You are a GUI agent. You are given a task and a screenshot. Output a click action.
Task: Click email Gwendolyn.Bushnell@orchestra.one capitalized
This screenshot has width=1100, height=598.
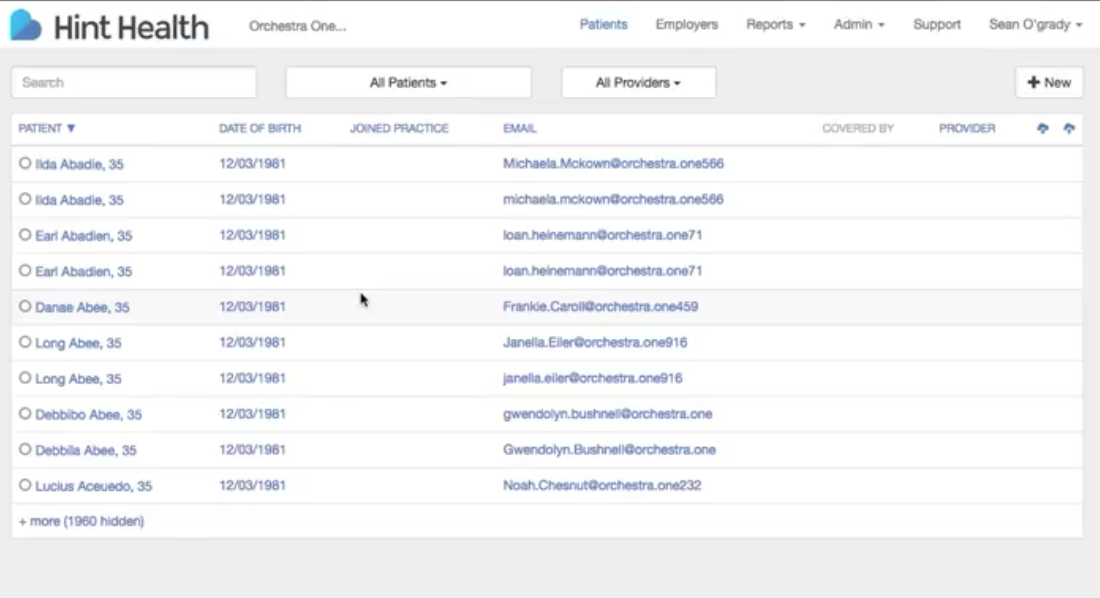tap(609, 450)
